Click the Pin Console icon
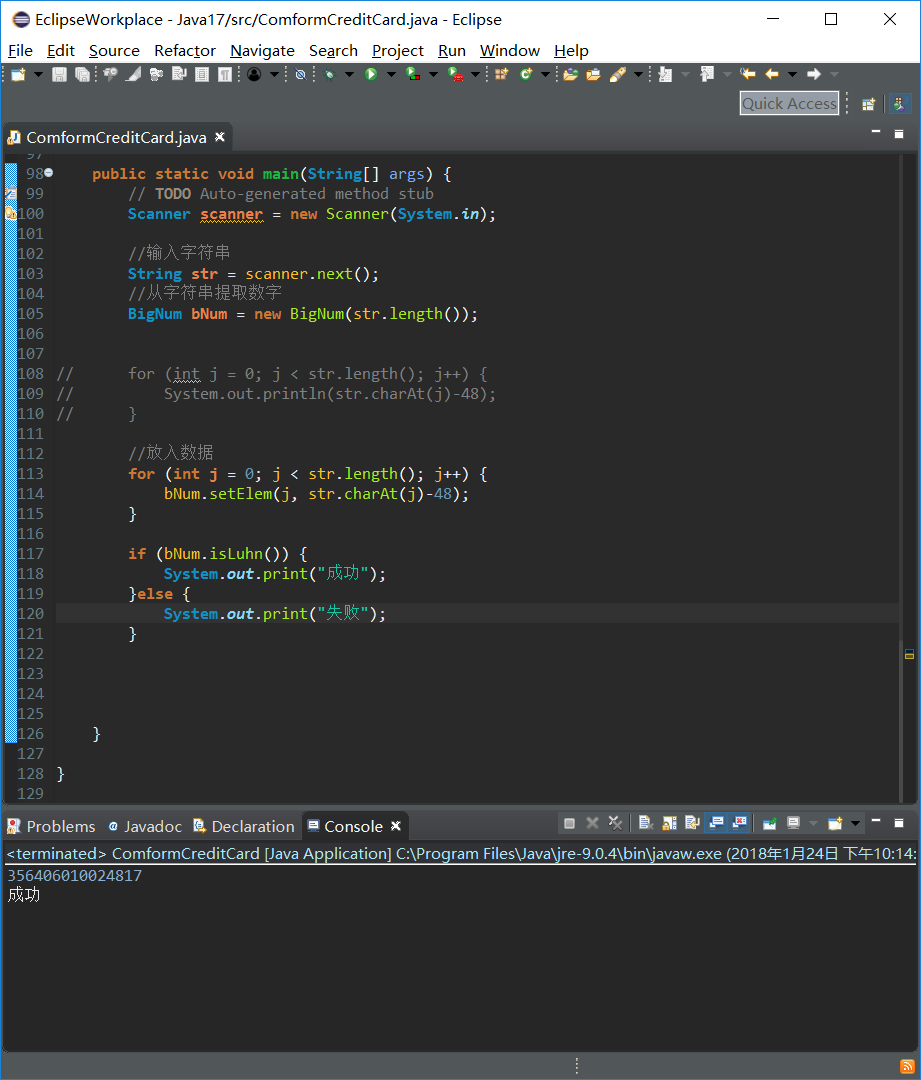921x1080 pixels. pyautogui.click(x=770, y=823)
